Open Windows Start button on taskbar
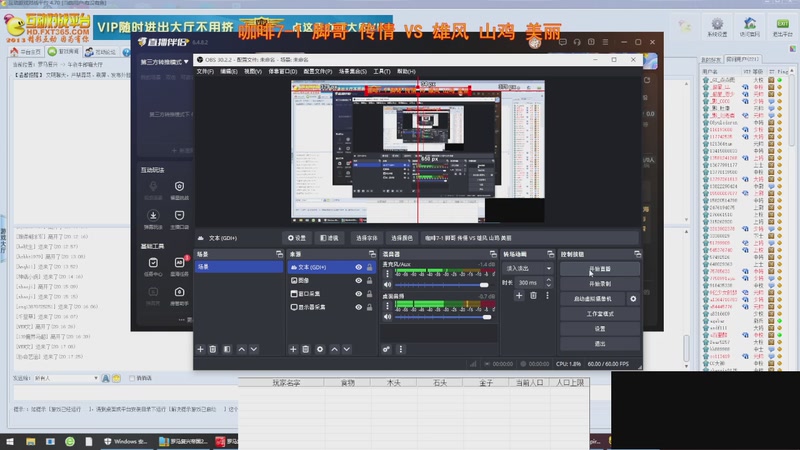This screenshot has width=800, height=450. click(10, 441)
